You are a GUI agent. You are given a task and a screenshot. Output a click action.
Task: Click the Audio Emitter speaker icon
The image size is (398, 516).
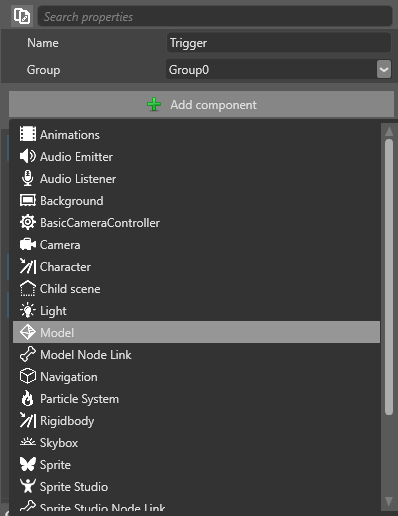[28, 157]
